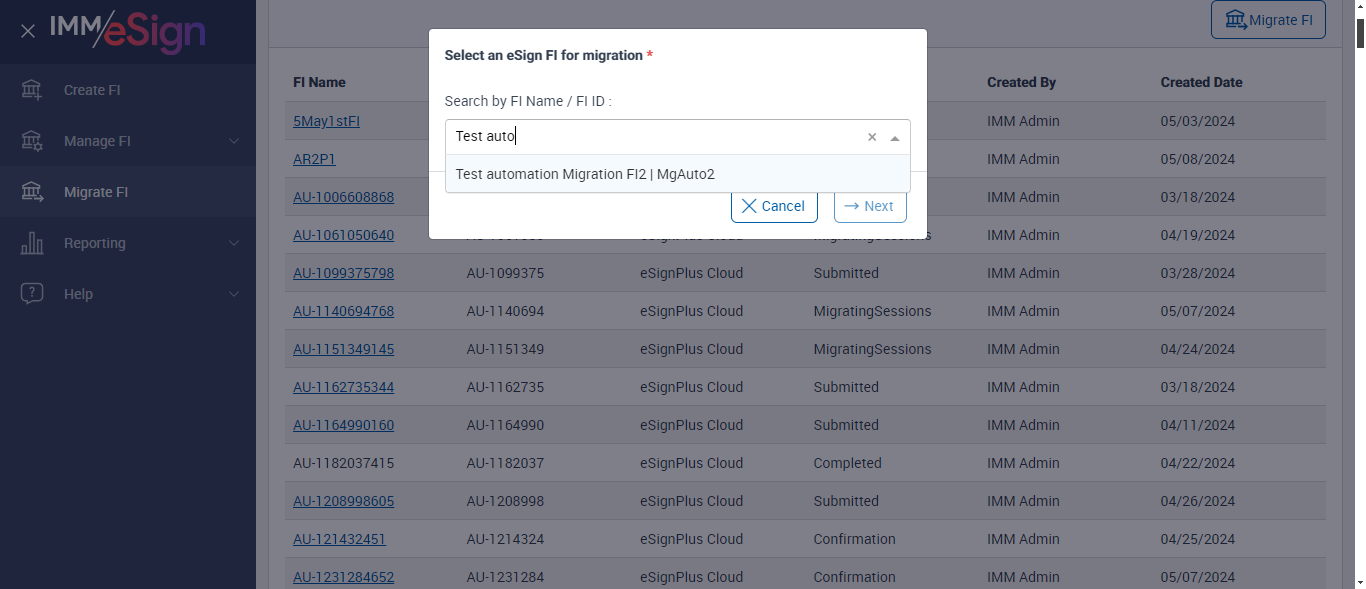Screen dimensions: 1366x589
Task: Click the Next button in dialog
Action: click(869, 206)
